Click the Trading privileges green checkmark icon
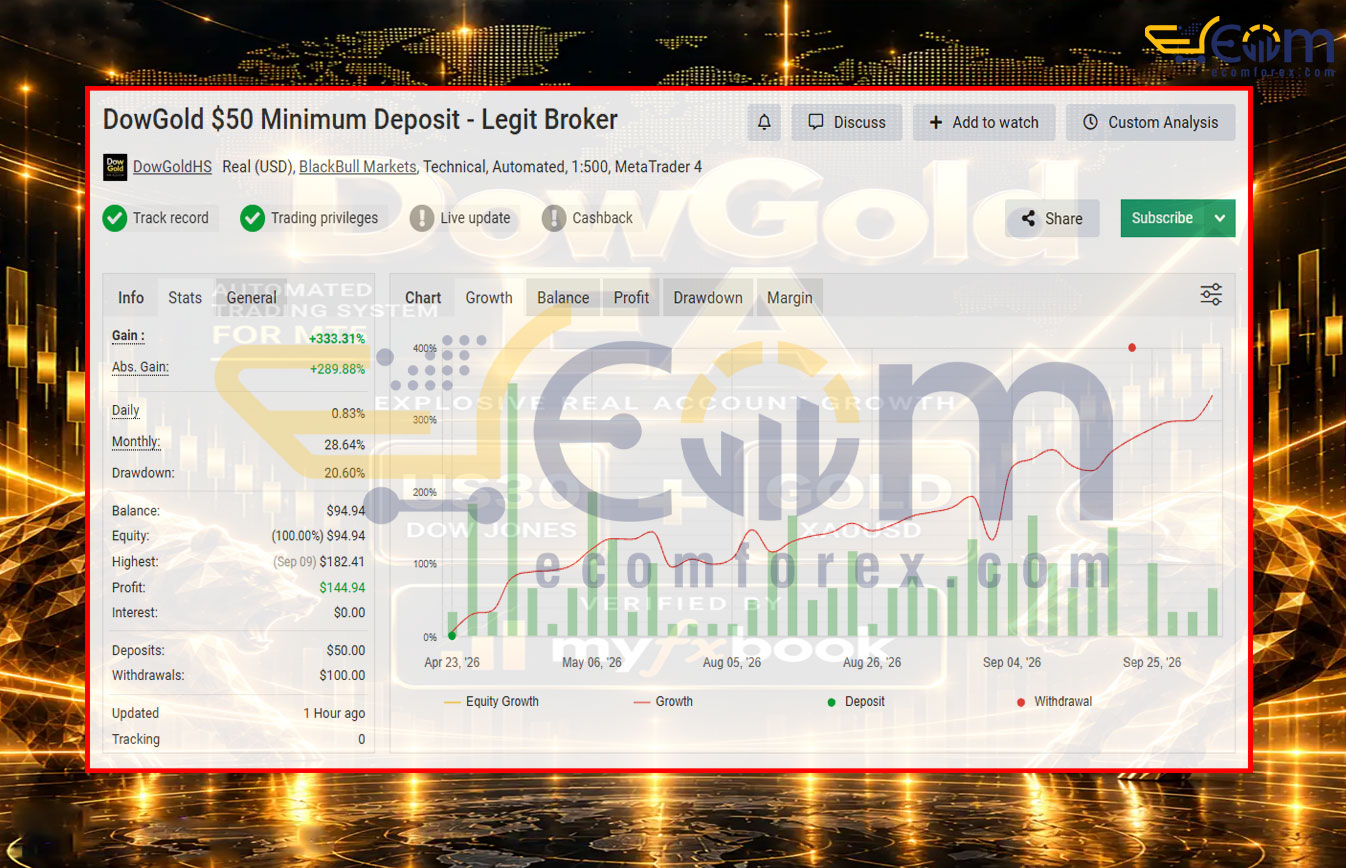 pyautogui.click(x=252, y=218)
